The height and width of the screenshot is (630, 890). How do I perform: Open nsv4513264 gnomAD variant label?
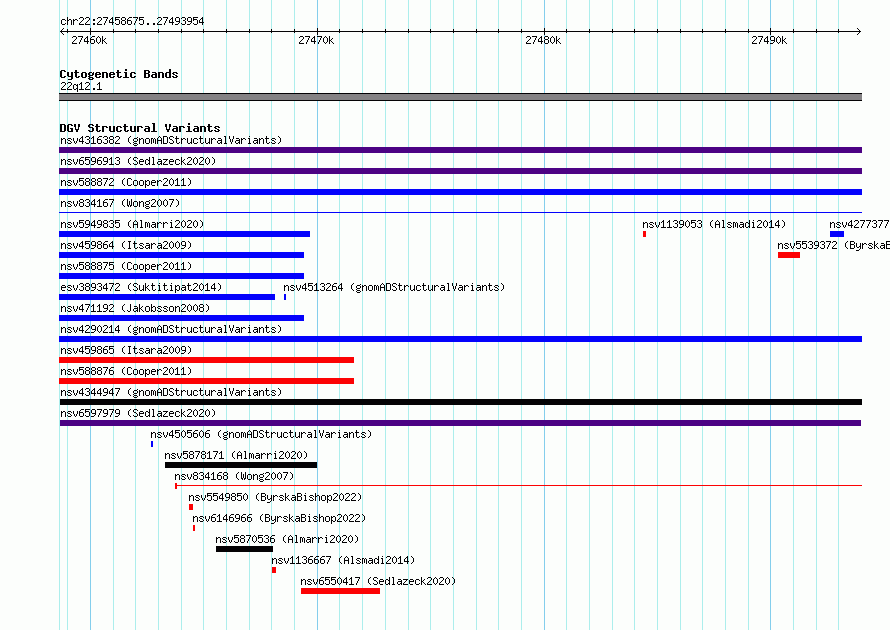(394, 287)
